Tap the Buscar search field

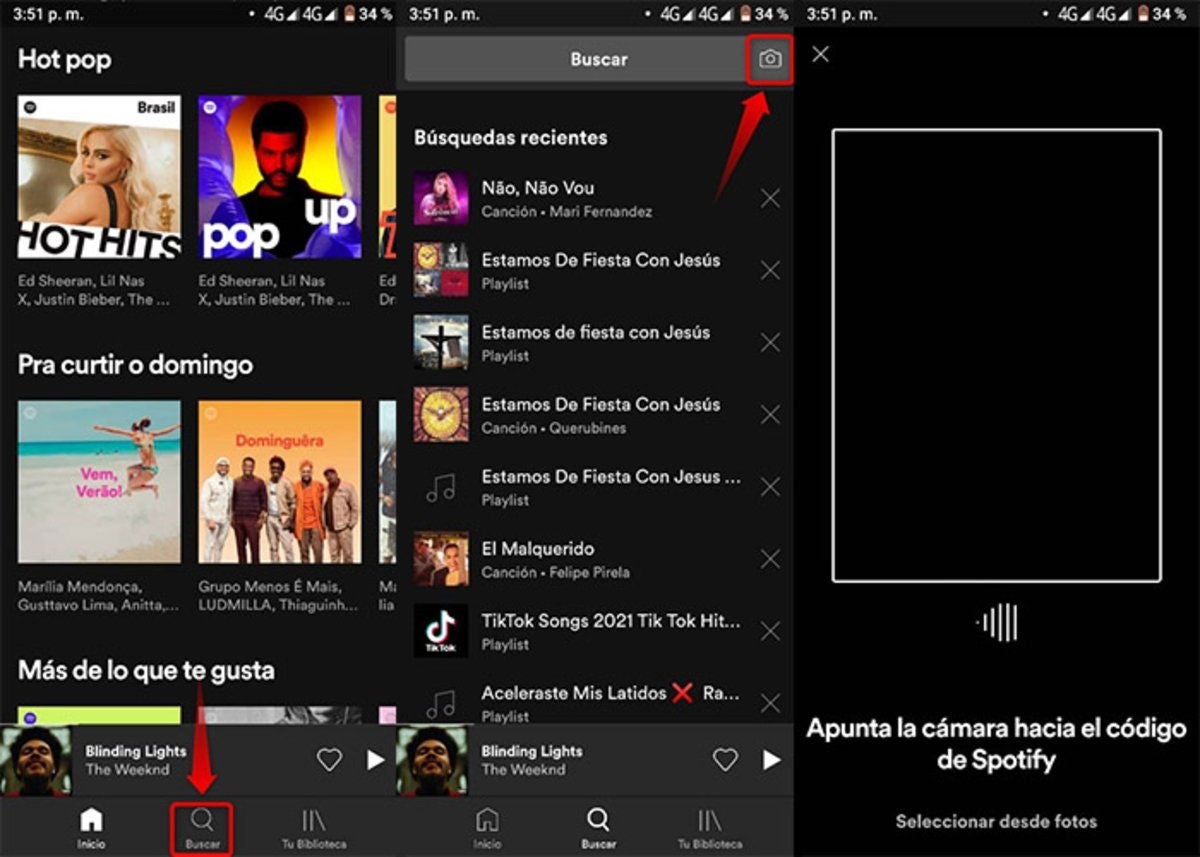coord(598,59)
